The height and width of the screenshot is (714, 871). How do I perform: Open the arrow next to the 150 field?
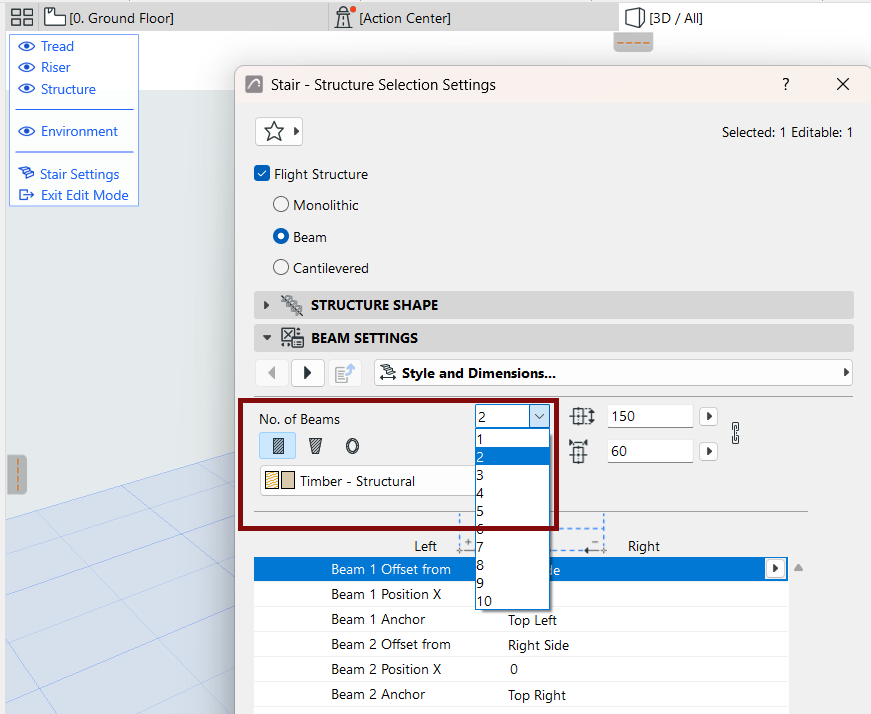(x=709, y=416)
